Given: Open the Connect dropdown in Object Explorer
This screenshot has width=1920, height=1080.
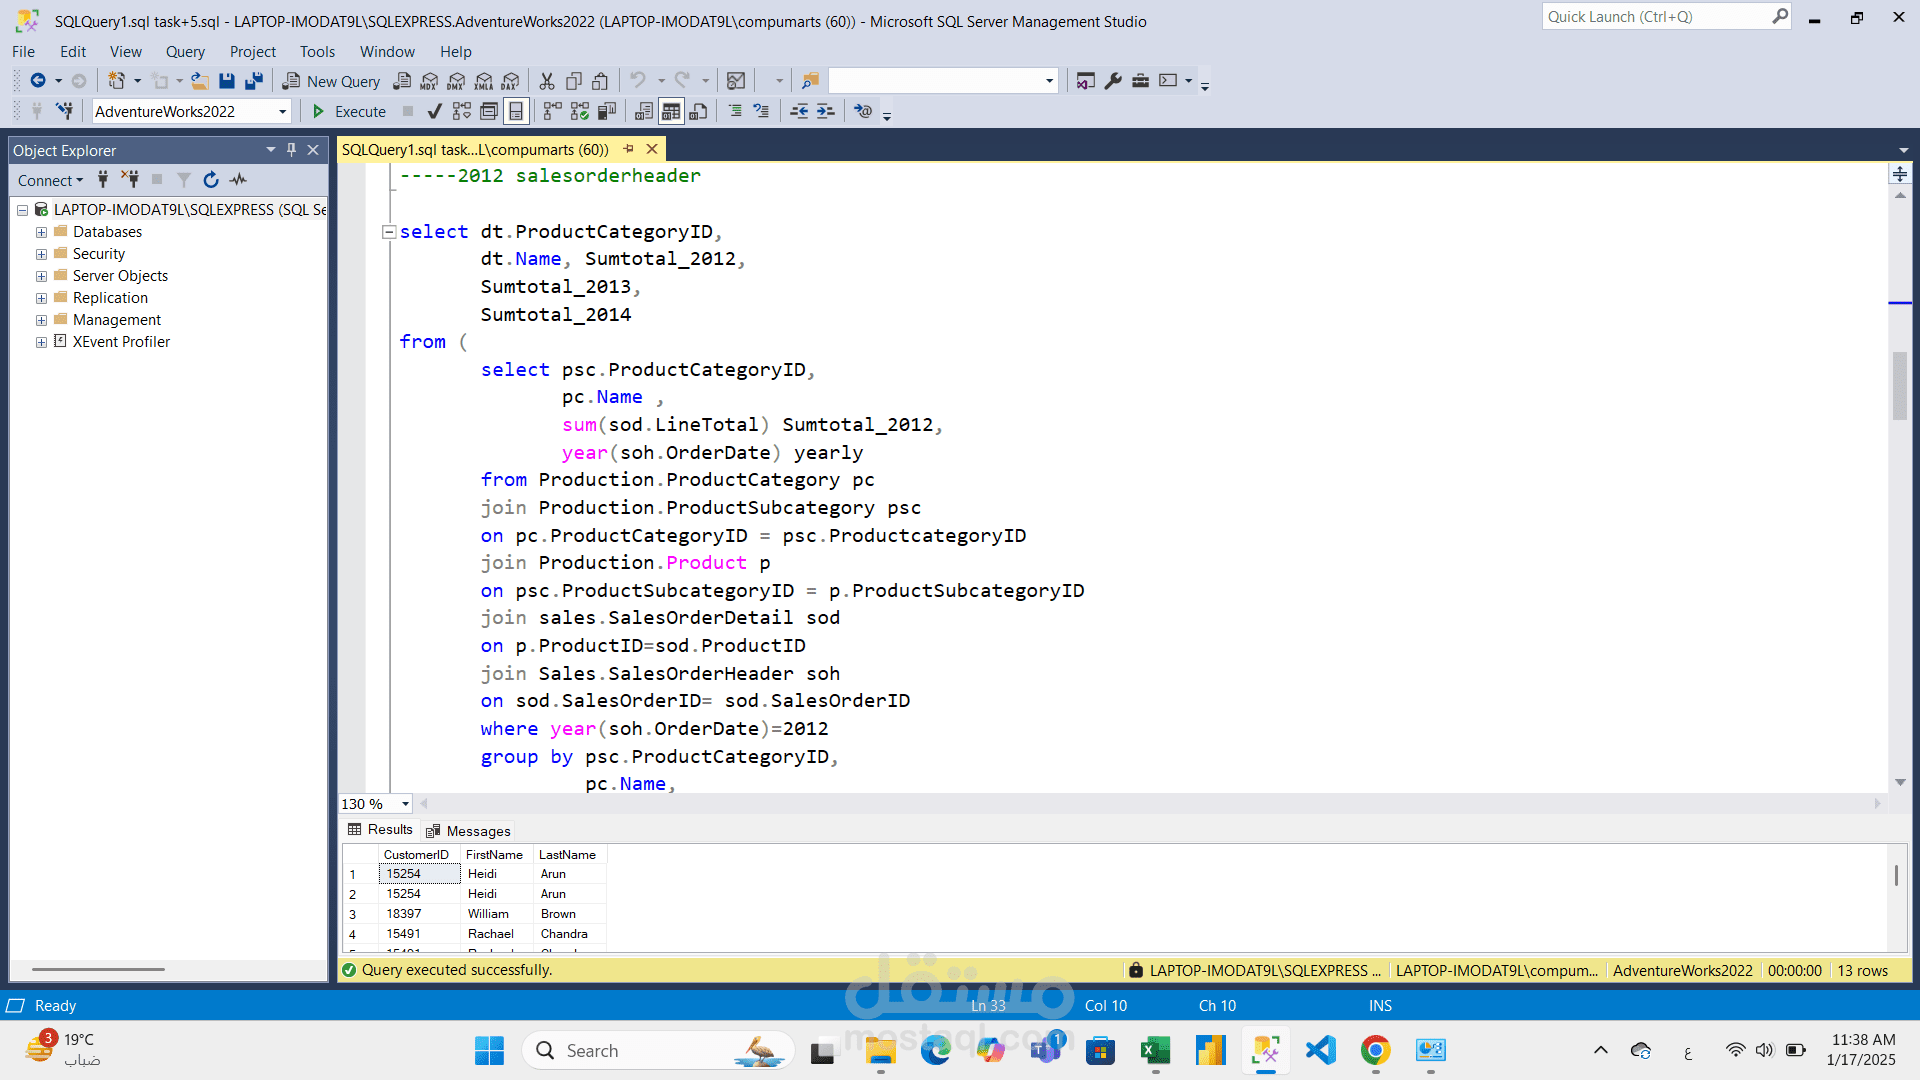Looking at the screenshot, I should [x=50, y=180].
